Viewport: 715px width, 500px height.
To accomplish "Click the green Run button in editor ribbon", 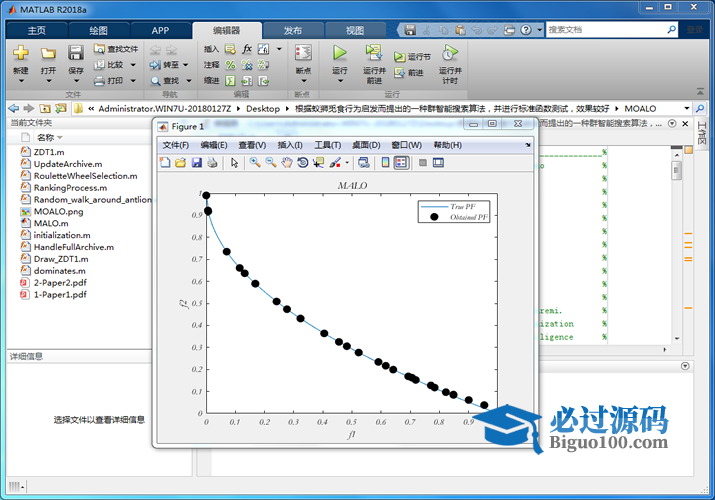I will point(340,53).
